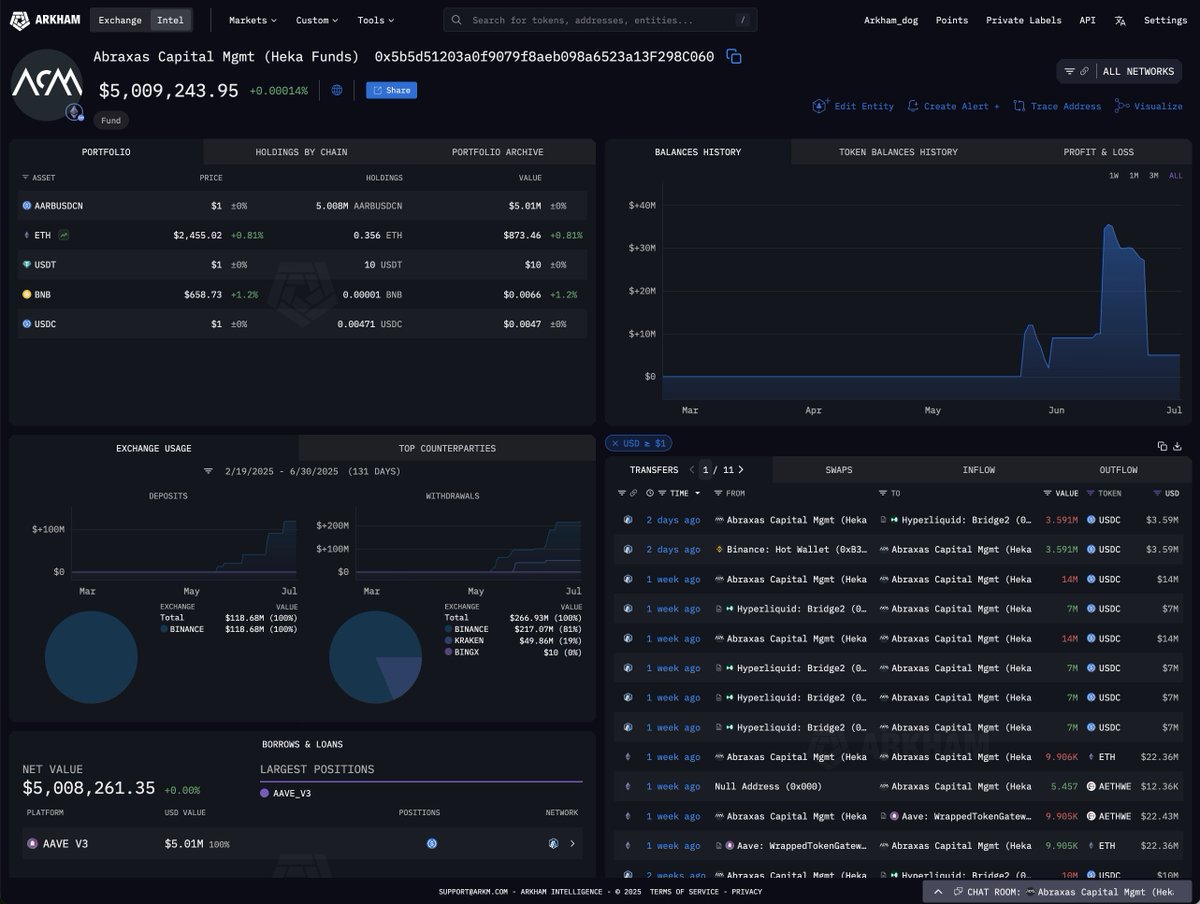Open the Tools dropdown menu
Screen dimensions: 1200x904
click(376, 20)
